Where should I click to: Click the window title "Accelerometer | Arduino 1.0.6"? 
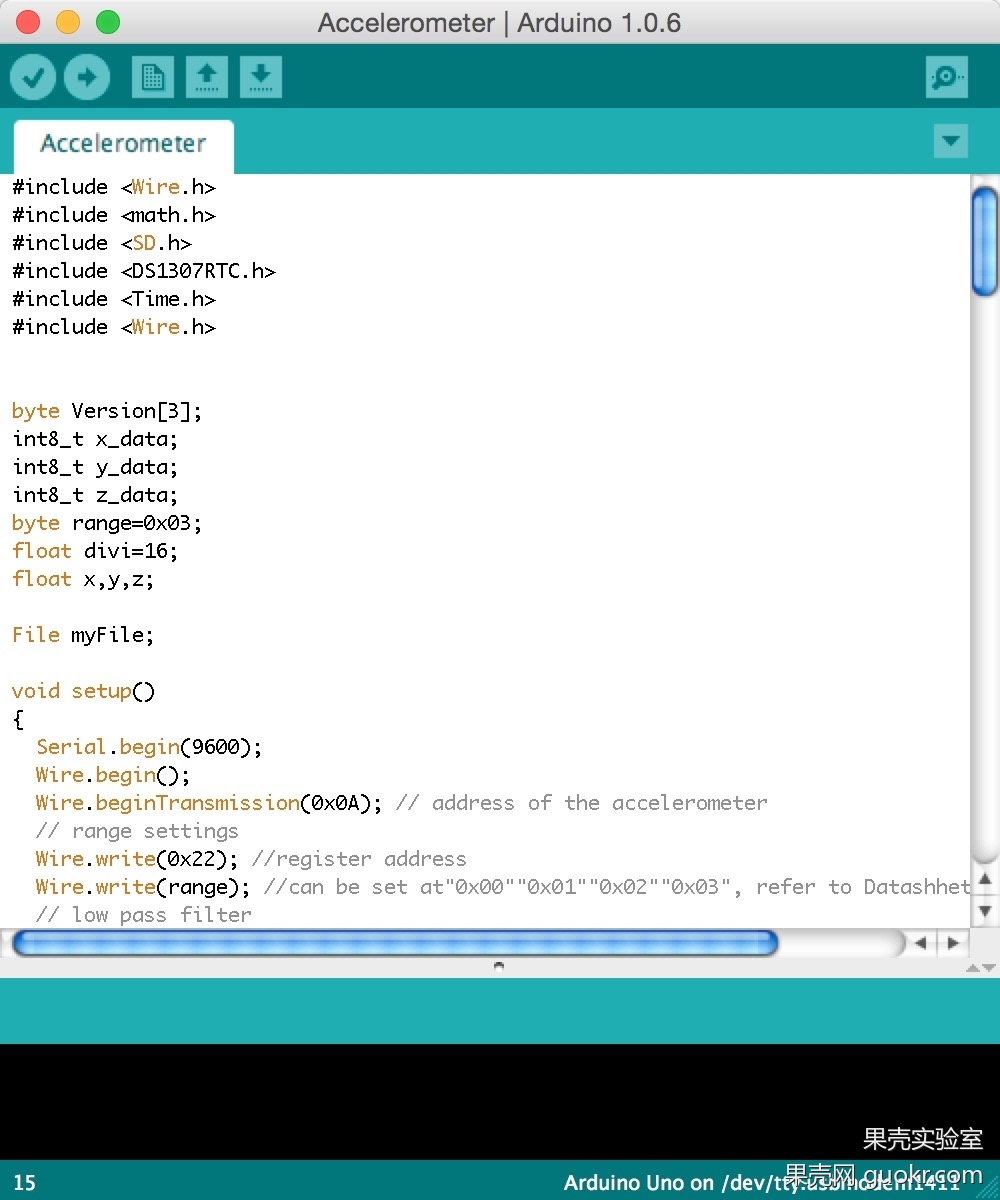(499, 23)
